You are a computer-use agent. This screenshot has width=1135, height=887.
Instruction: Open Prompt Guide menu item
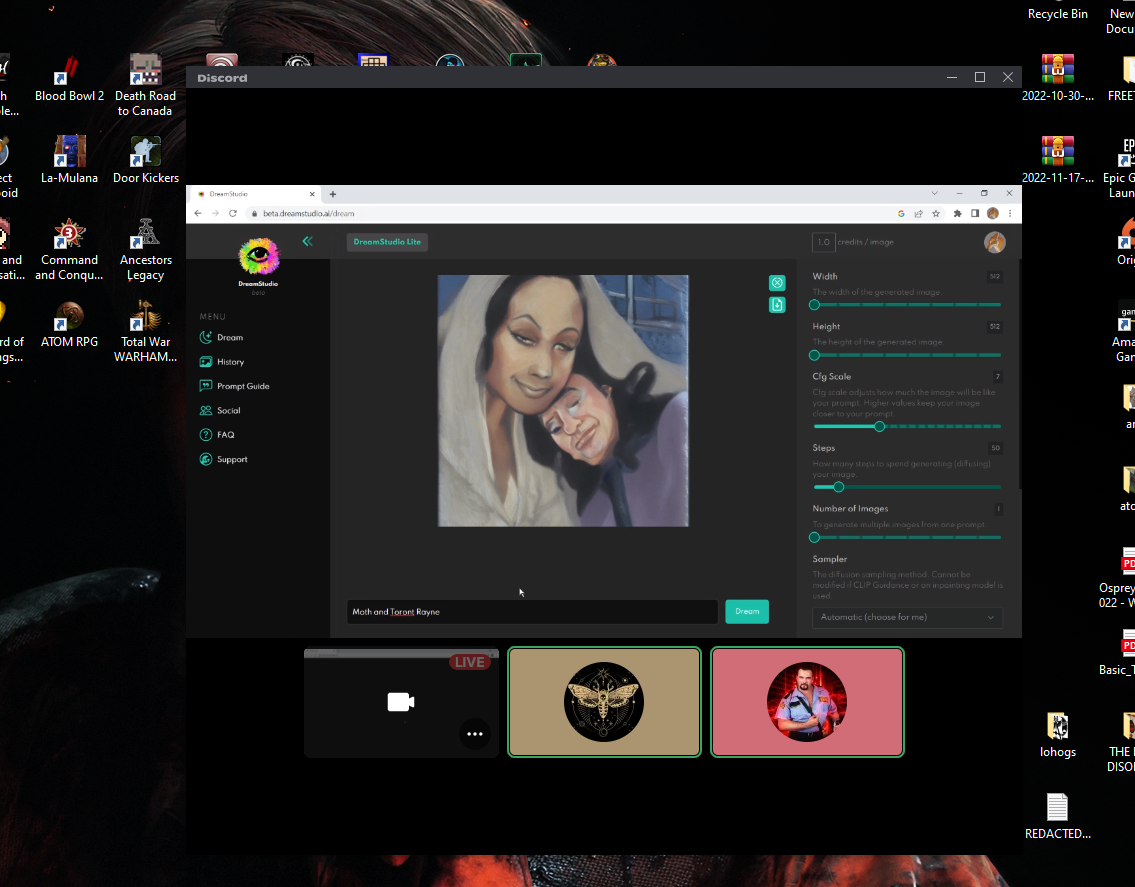tap(235, 386)
